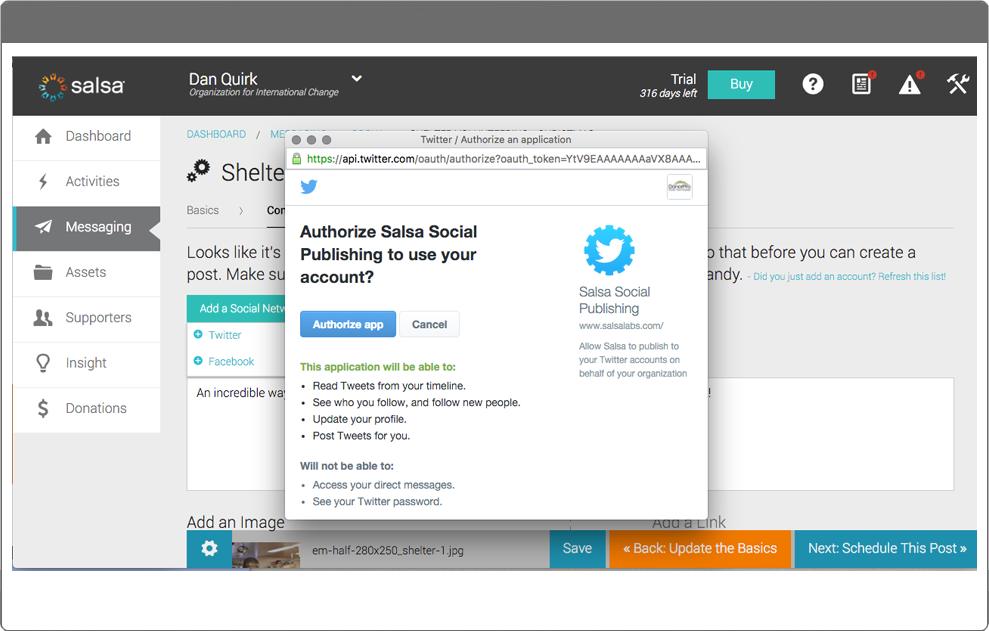The width and height of the screenshot is (989, 631).
Task: Open the Insight menu item
Action: coord(86,364)
